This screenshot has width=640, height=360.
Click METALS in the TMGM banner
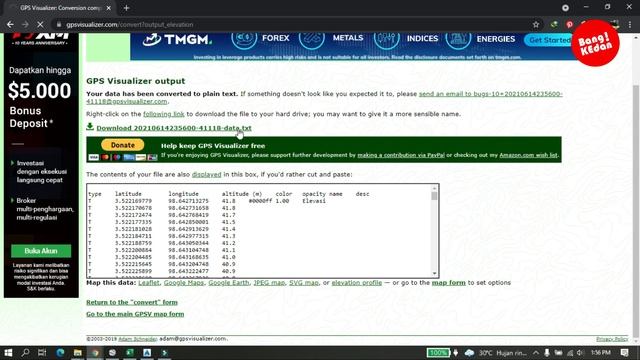[x=348, y=38]
